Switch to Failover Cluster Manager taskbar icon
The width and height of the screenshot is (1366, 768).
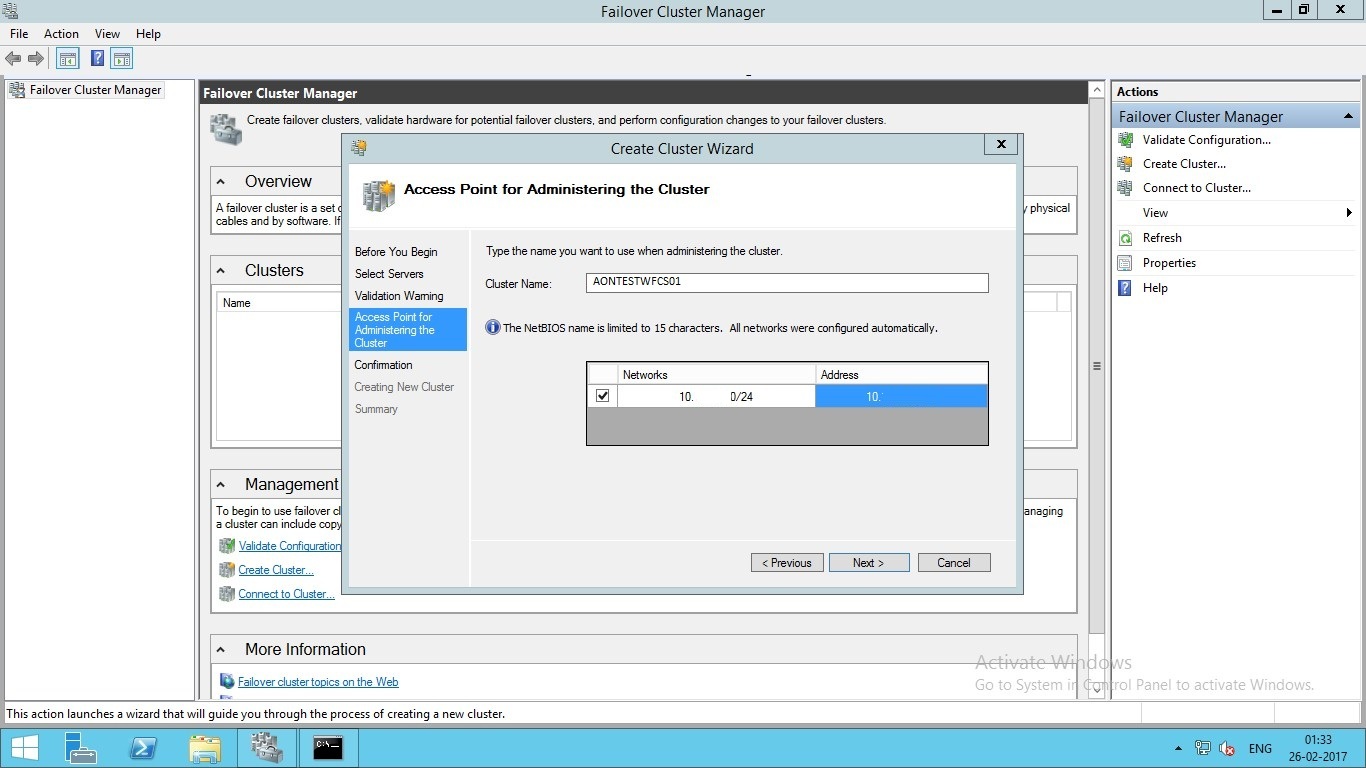(x=267, y=748)
